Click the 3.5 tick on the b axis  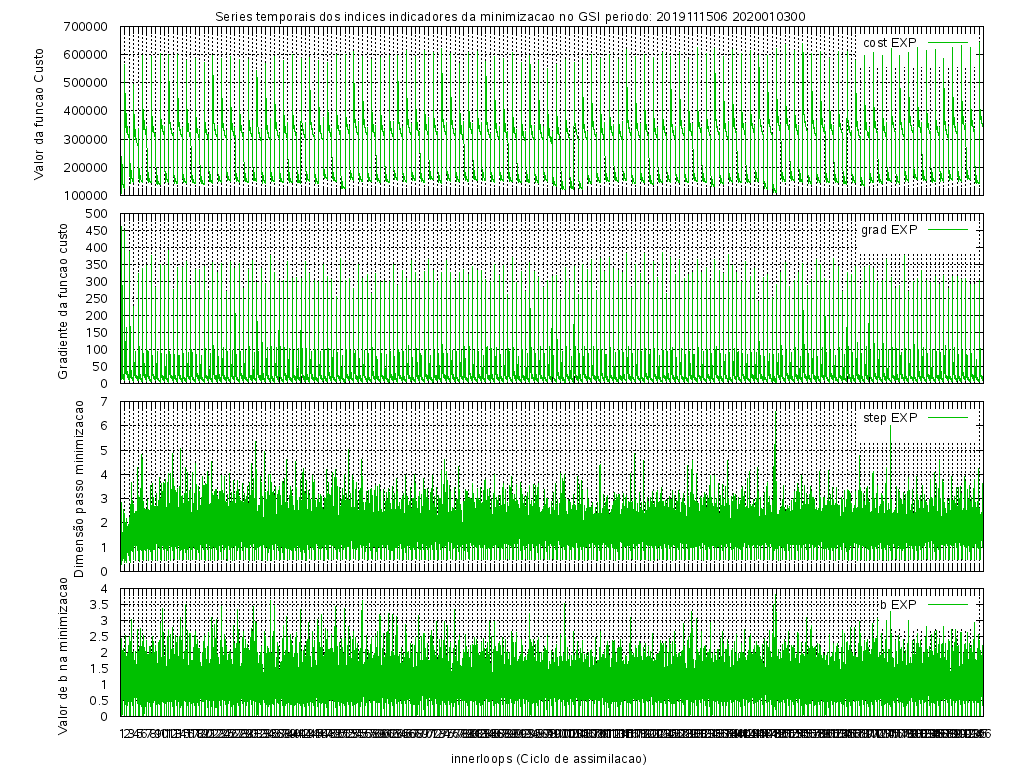click(x=101, y=605)
